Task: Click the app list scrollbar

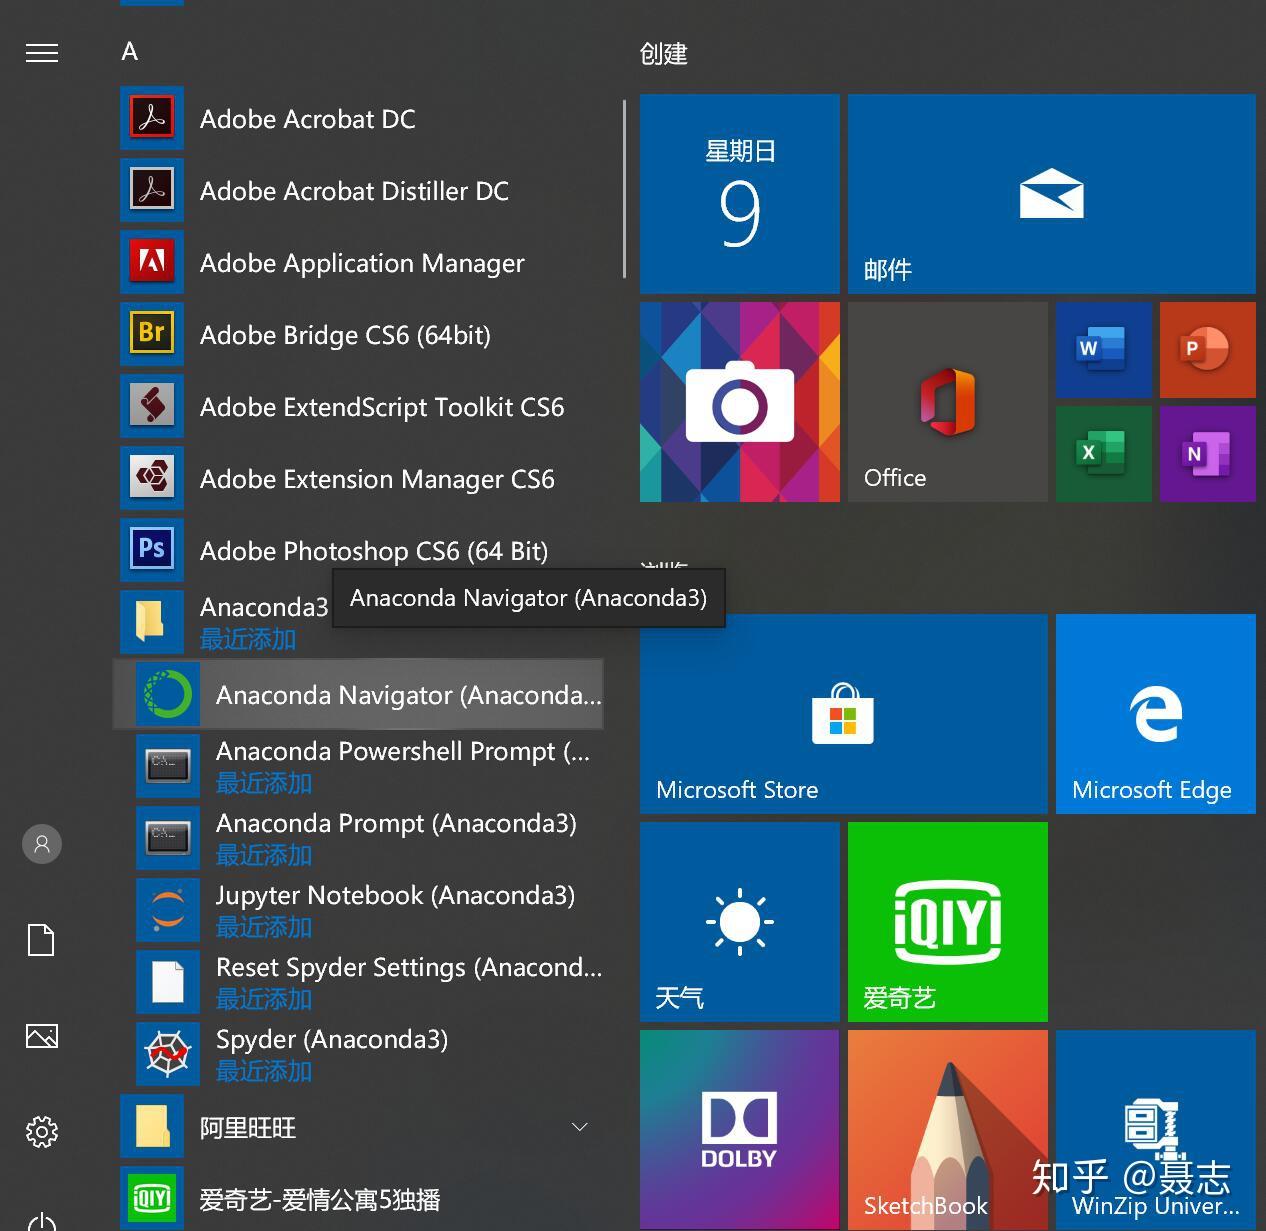Action: (x=624, y=189)
